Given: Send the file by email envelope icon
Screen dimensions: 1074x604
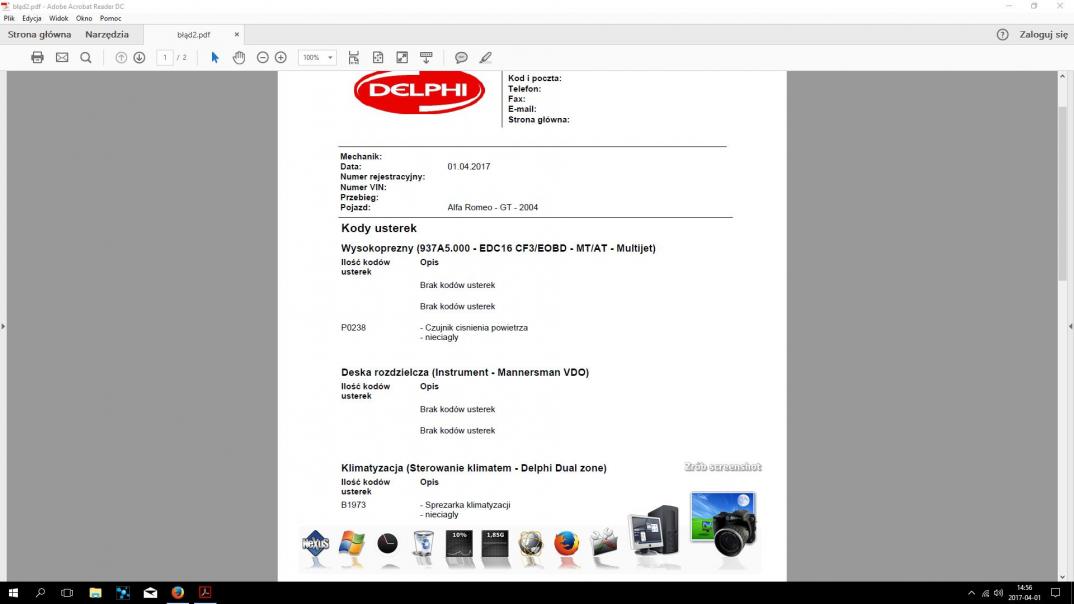Looking at the screenshot, I should click(62, 58).
